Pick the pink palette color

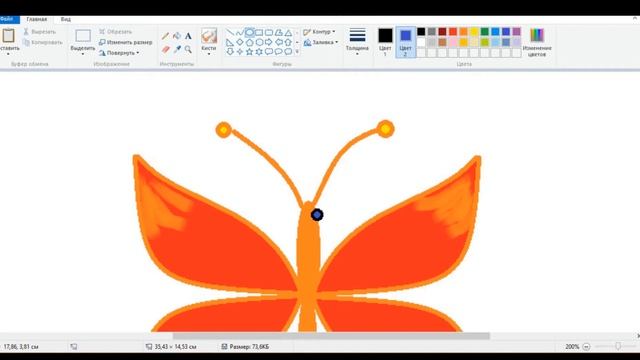click(453, 42)
